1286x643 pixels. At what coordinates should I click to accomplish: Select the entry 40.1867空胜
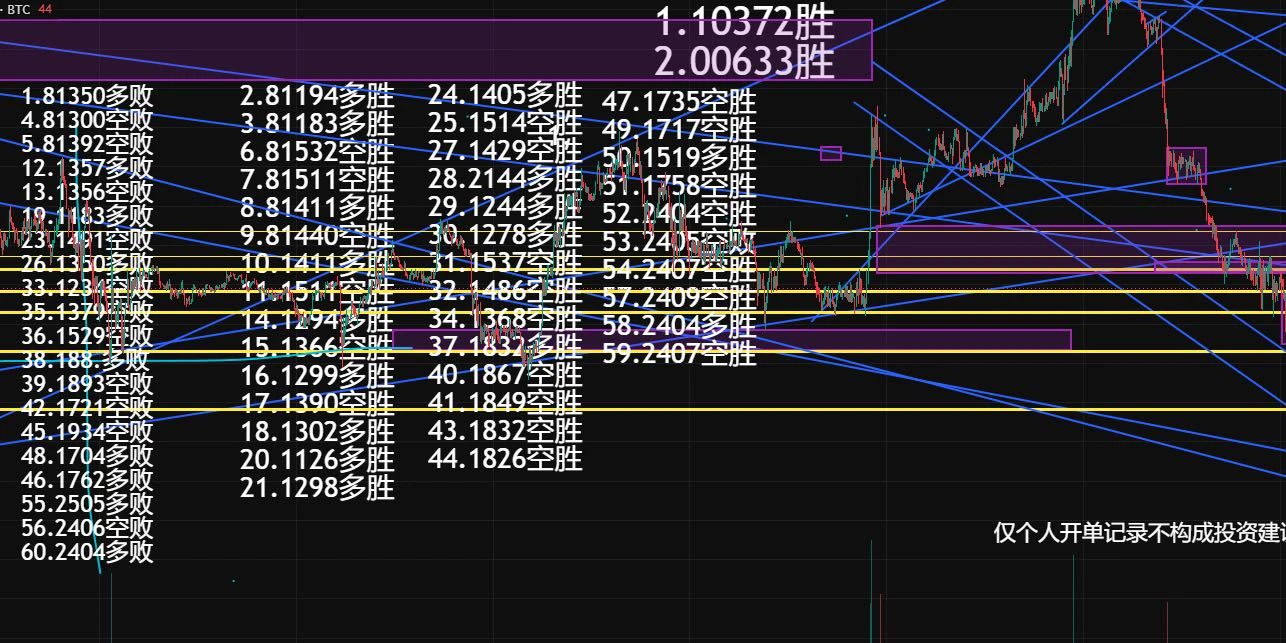pyautogui.click(x=505, y=375)
